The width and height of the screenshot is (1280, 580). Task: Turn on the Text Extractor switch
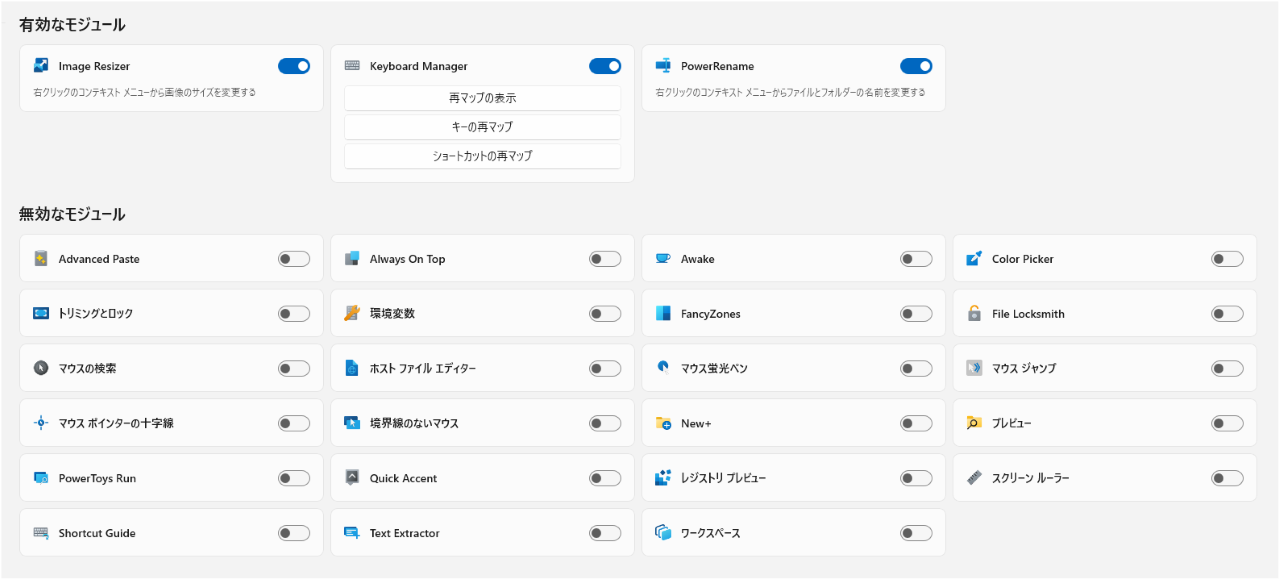pyautogui.click(x=605, y=533)
